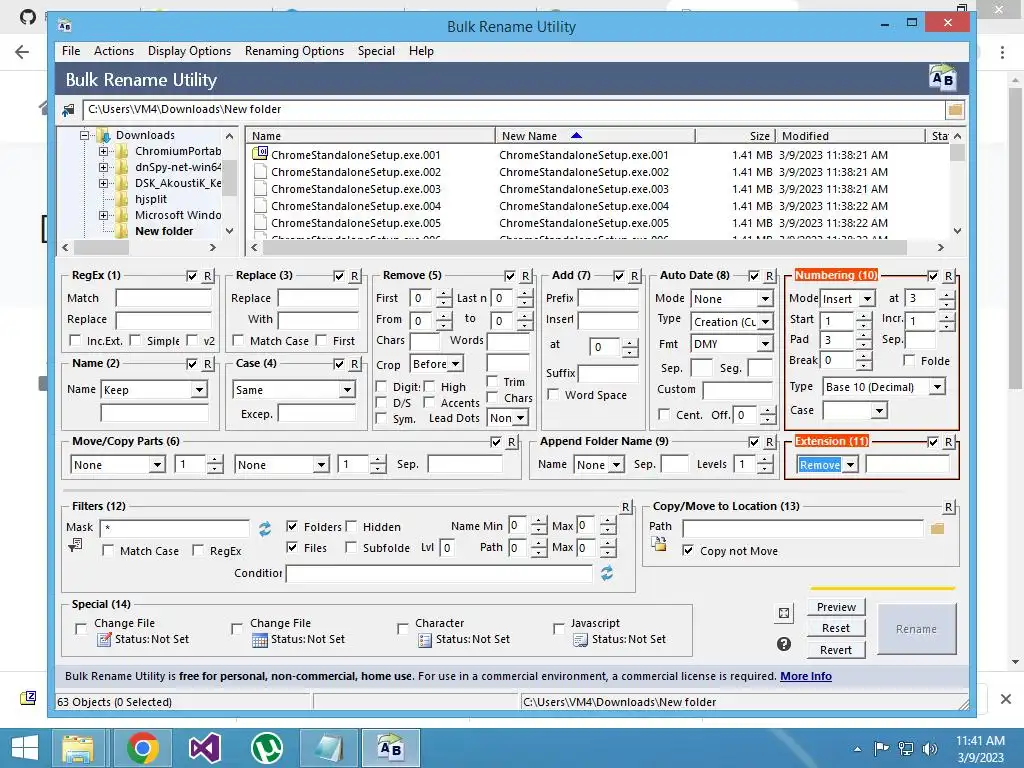Open the Change File Timestamps calendar icon
The image size is (1024, 768).
point(260,640)
